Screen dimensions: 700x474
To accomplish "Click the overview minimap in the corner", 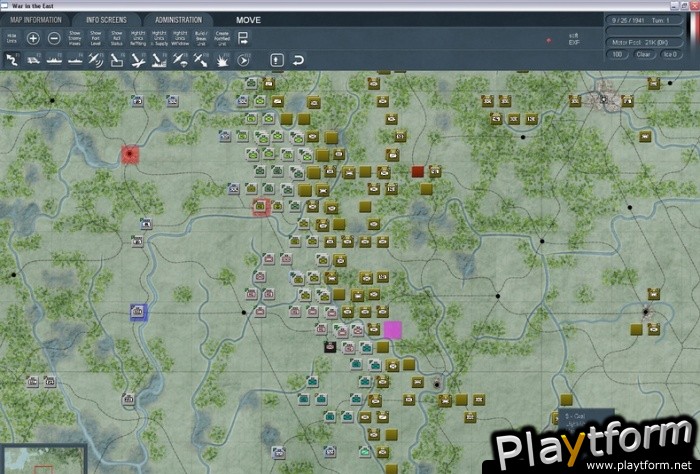I will point(43,459).
